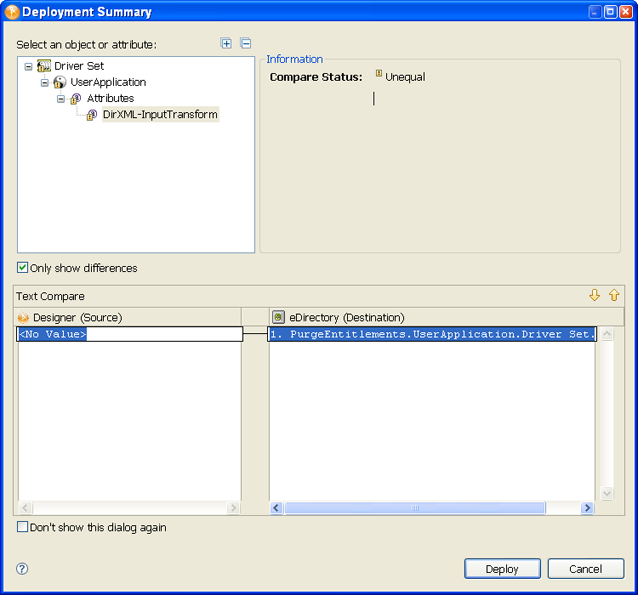Collapse the Driver Set node

28,66
